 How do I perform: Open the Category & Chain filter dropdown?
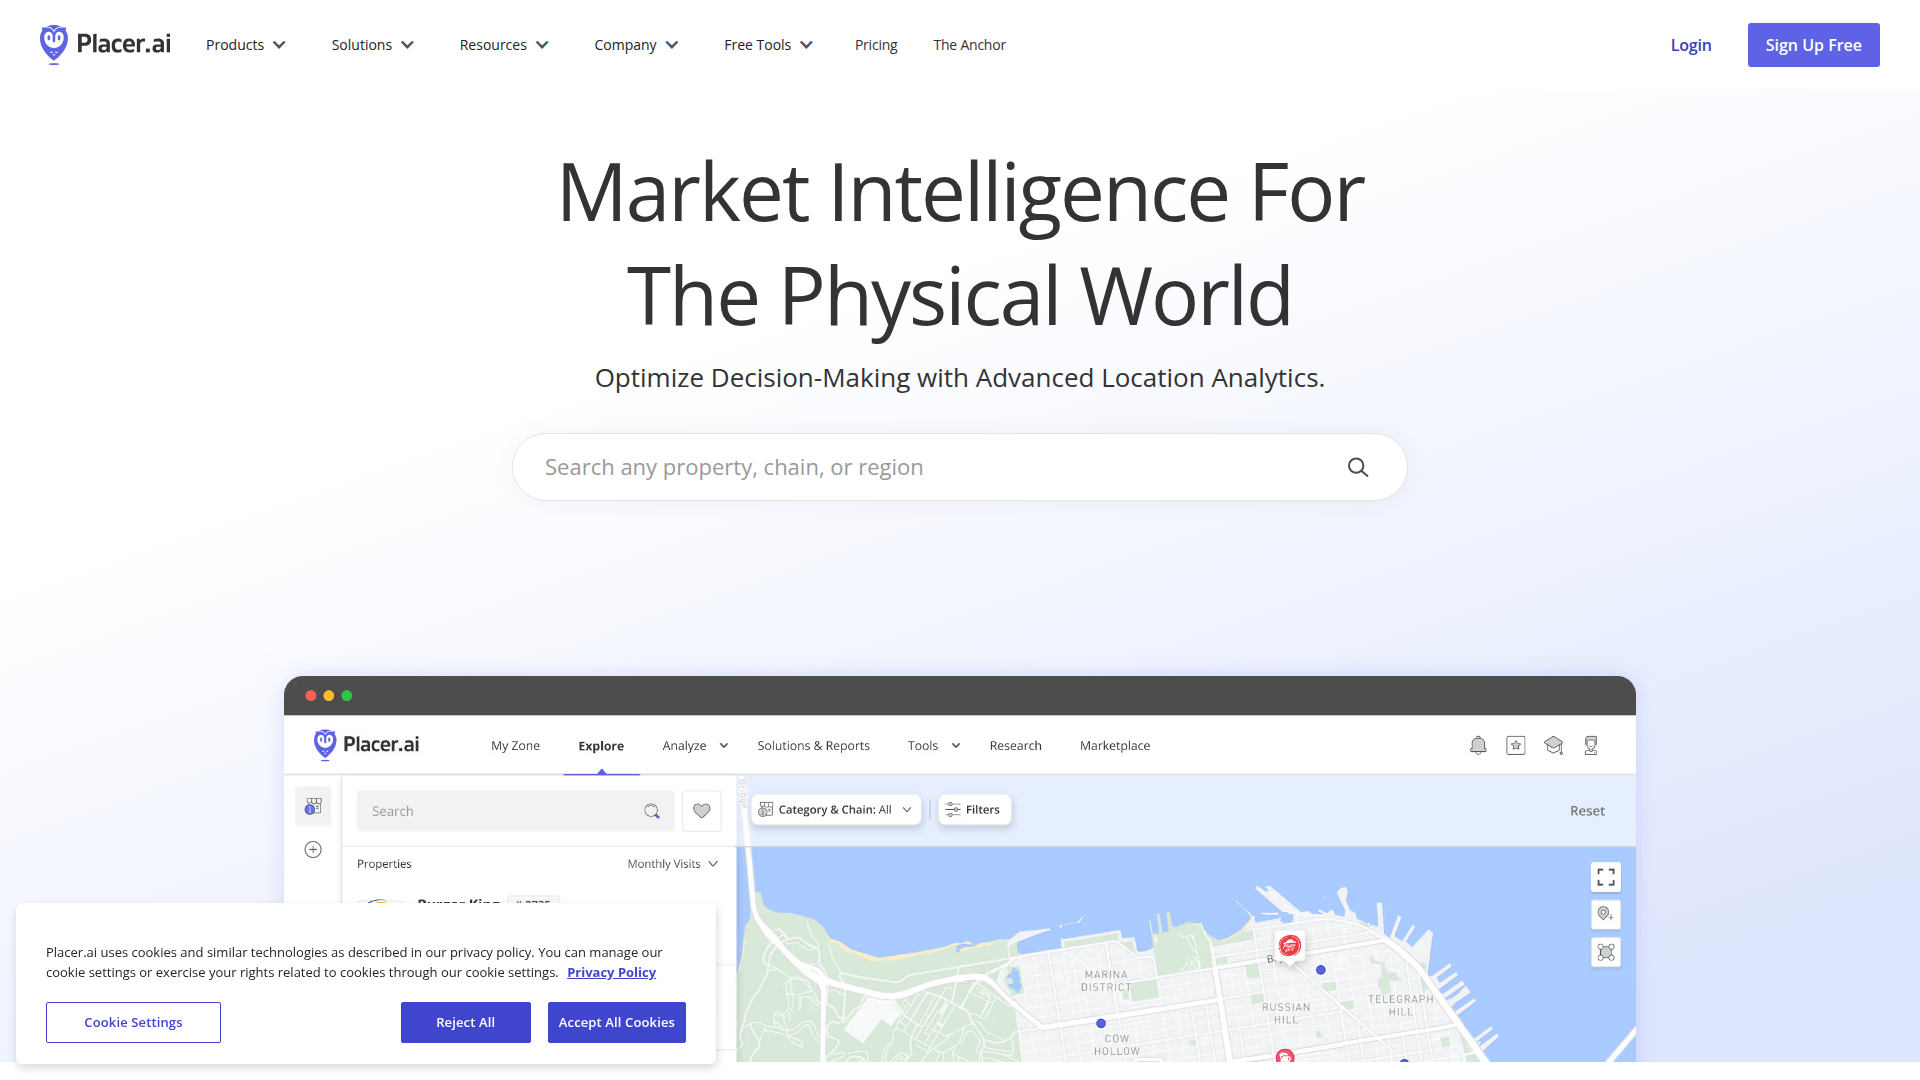pyautogui.click(x=836, y=810)
